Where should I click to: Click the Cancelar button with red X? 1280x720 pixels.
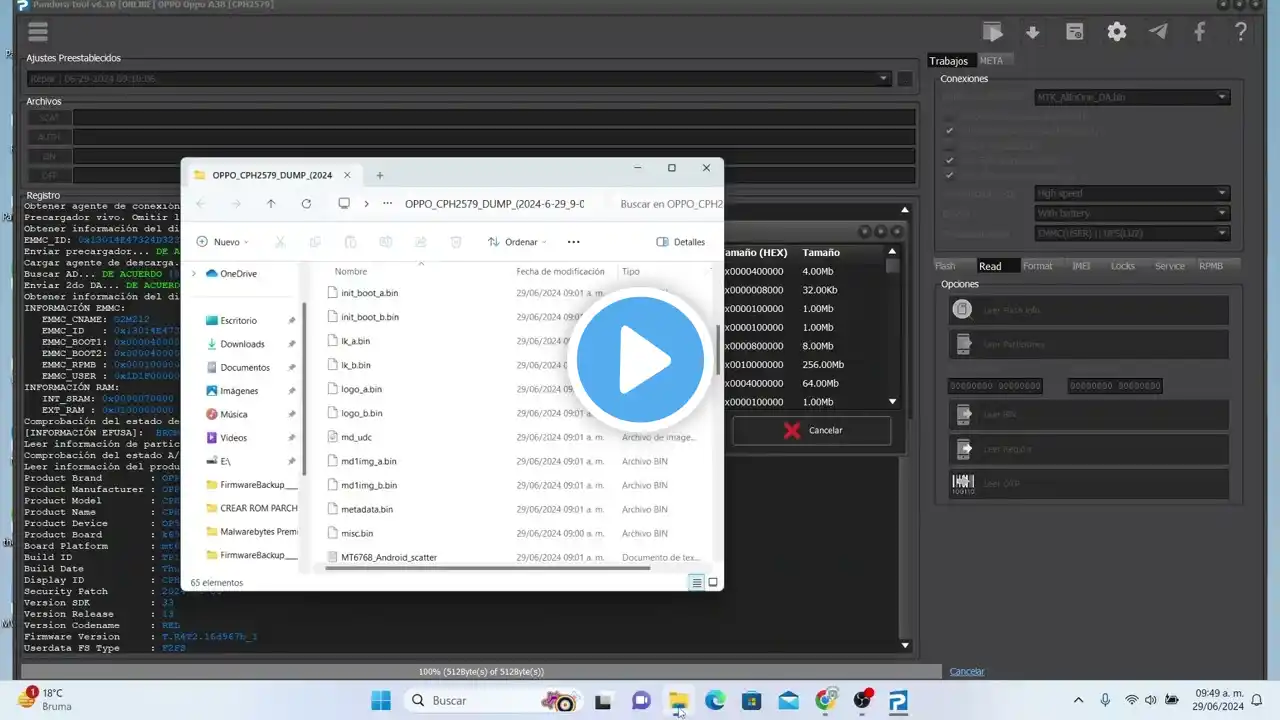(x=812, y=430)
